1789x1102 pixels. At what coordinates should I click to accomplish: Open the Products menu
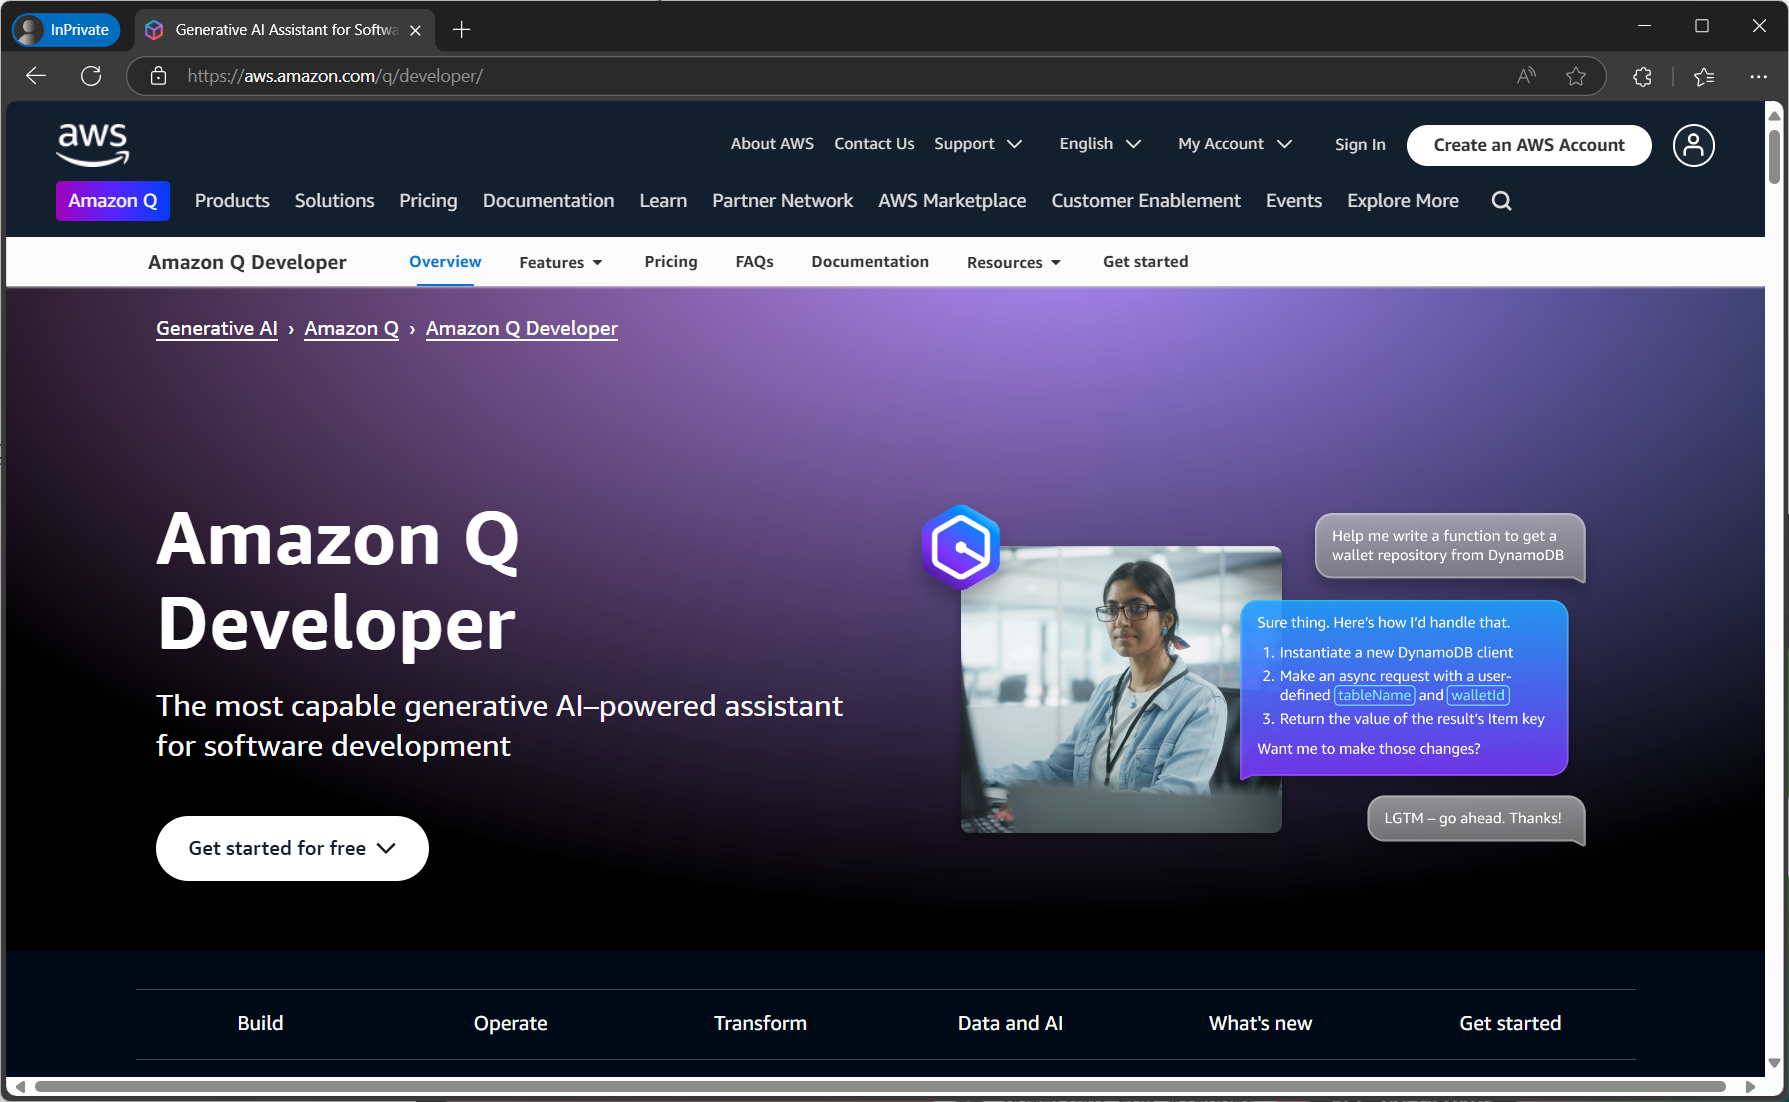(x=232, y=201)
